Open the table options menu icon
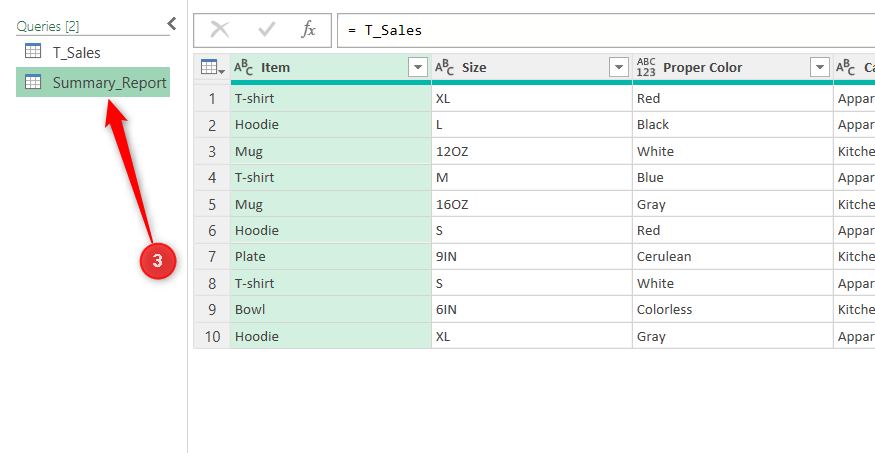 point(212,68)
